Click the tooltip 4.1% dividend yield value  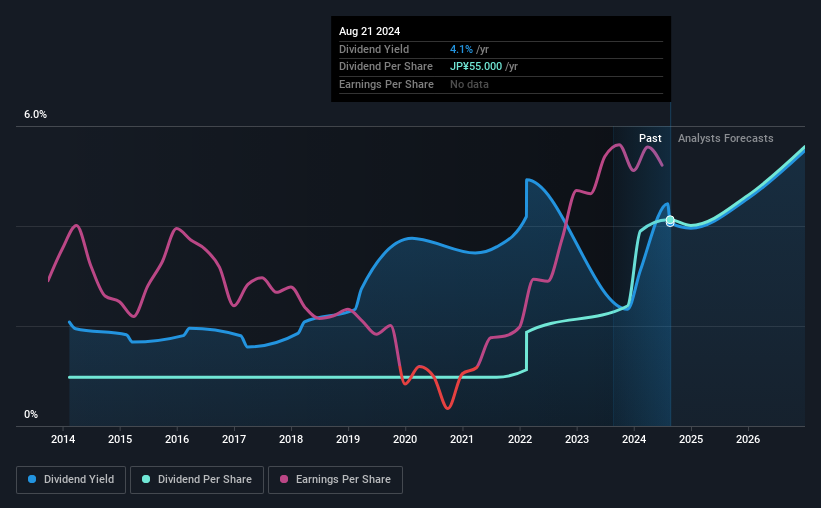pyautogui.click(x=461, y=49)
